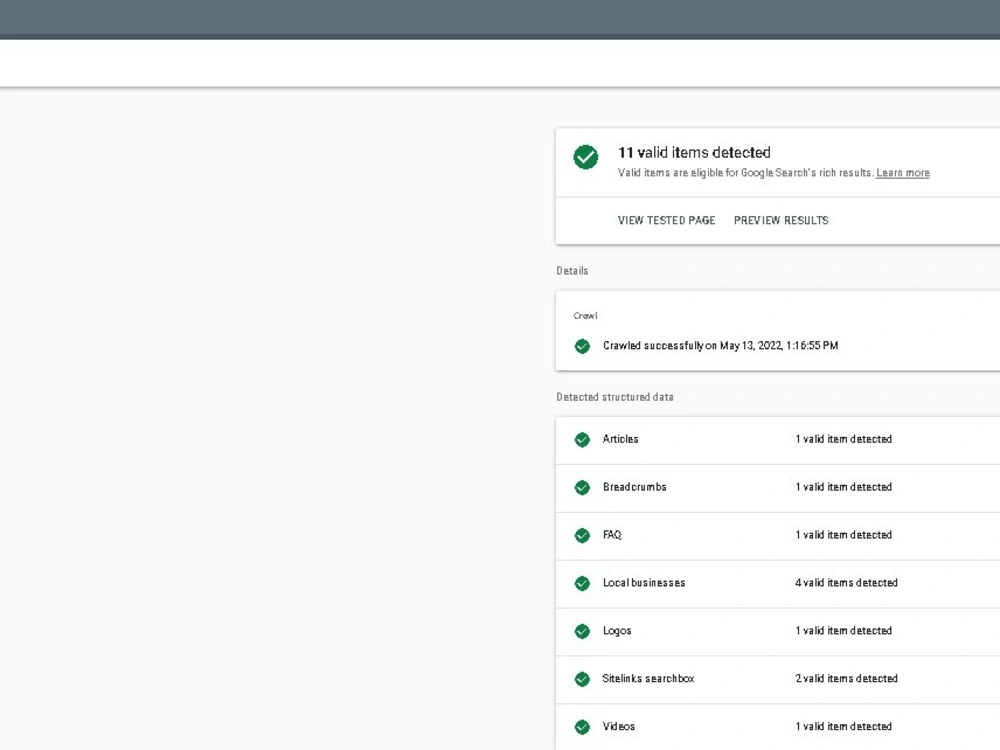Click the green check icon beside "11 valid items detected"
This screenshot has height=750, width=1000.
click(585, 158)
